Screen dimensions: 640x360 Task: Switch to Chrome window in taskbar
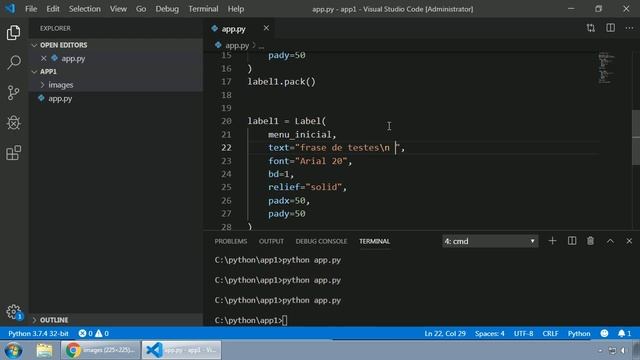(100, 350)
